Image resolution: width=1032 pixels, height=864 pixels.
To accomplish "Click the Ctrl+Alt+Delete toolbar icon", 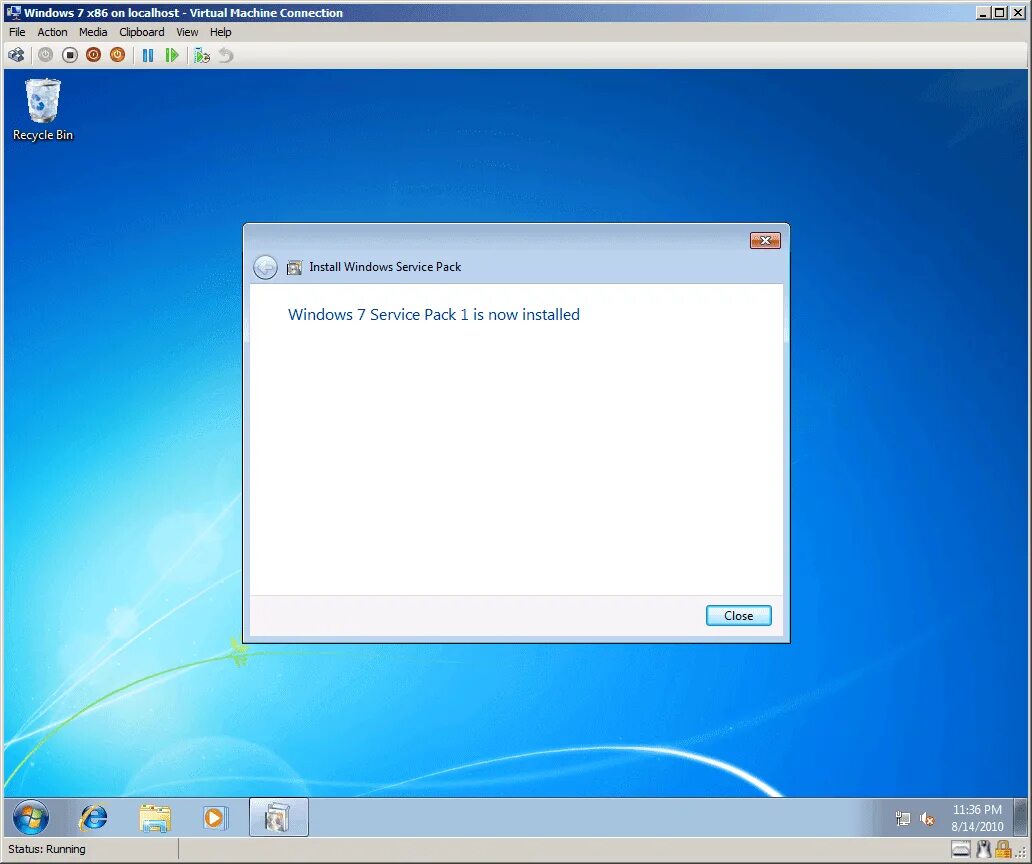I will tap(16, 55).
